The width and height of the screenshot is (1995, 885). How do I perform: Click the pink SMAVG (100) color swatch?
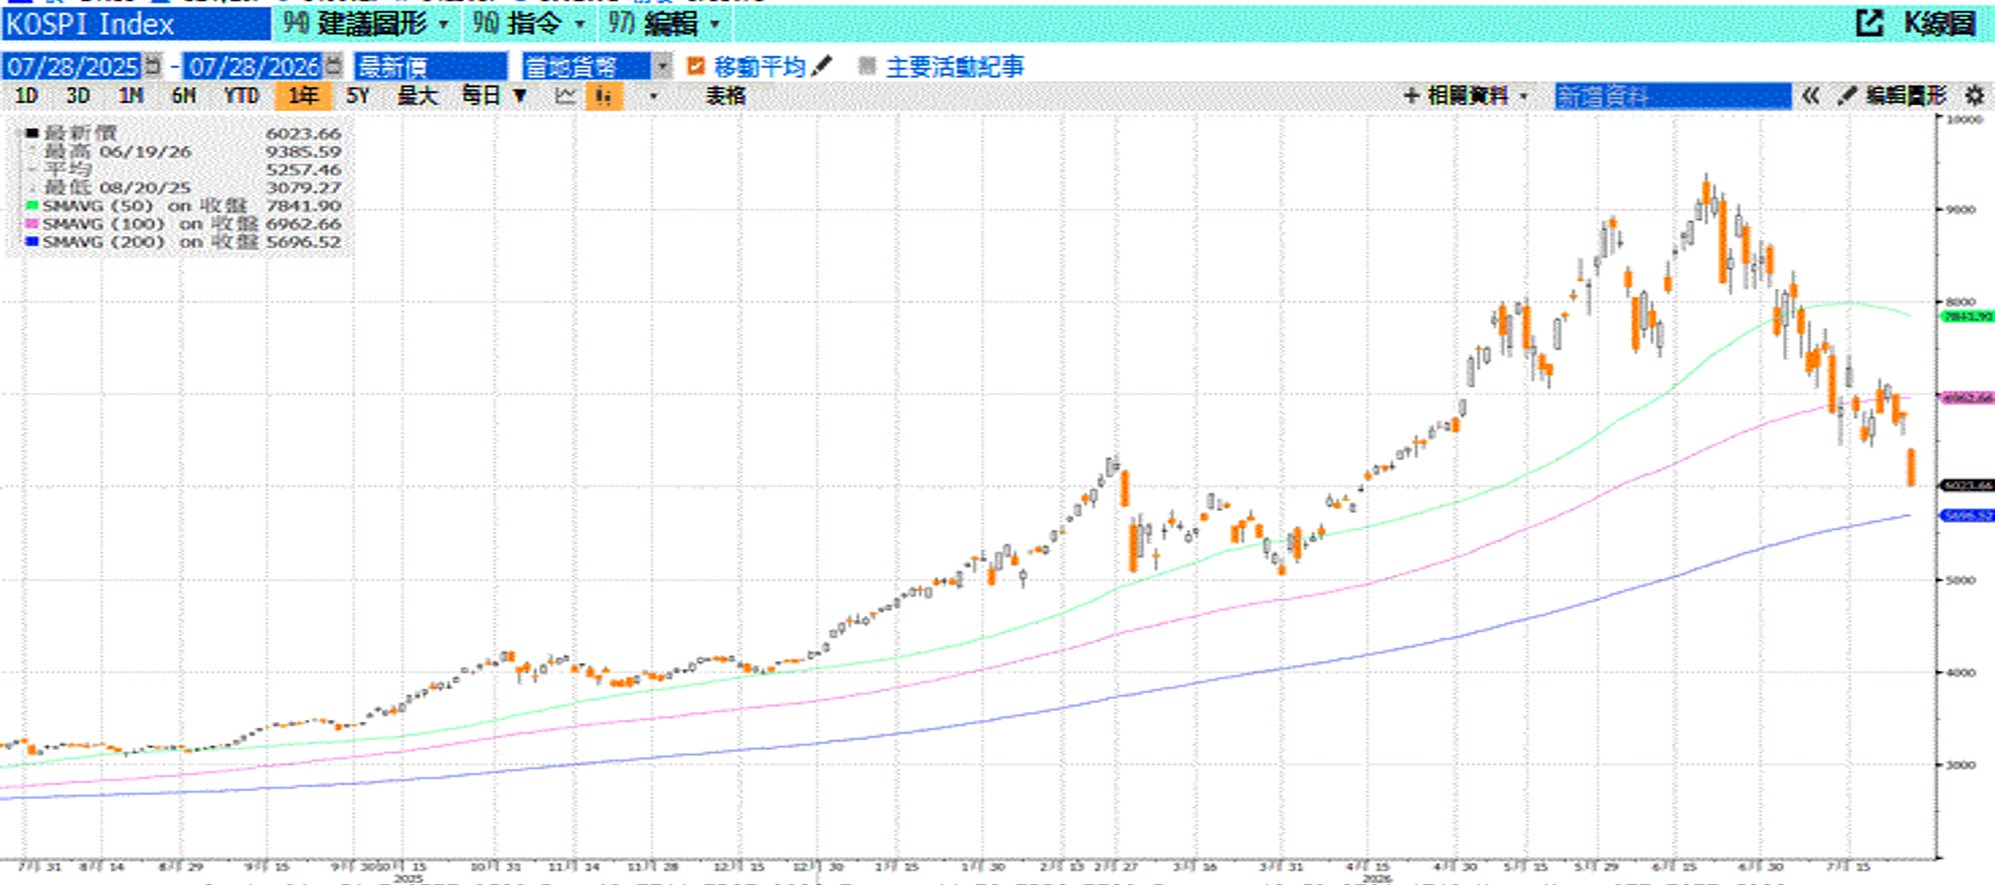[32, 224]
